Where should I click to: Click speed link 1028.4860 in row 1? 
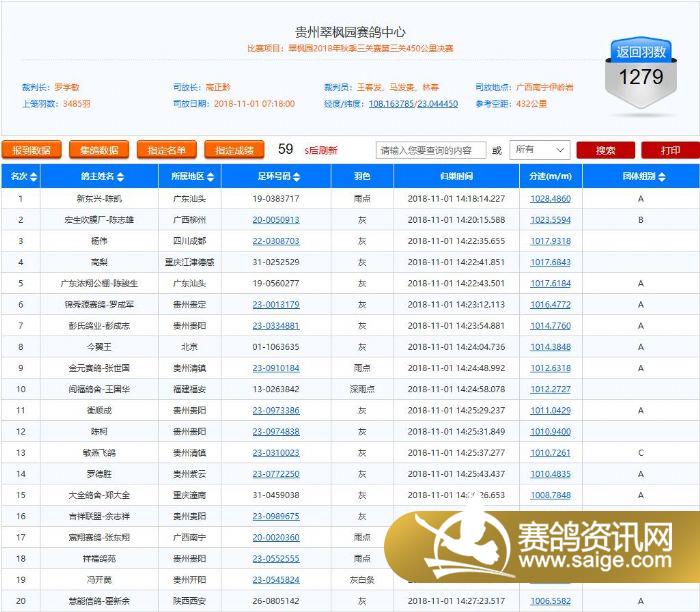click(550, 198)
